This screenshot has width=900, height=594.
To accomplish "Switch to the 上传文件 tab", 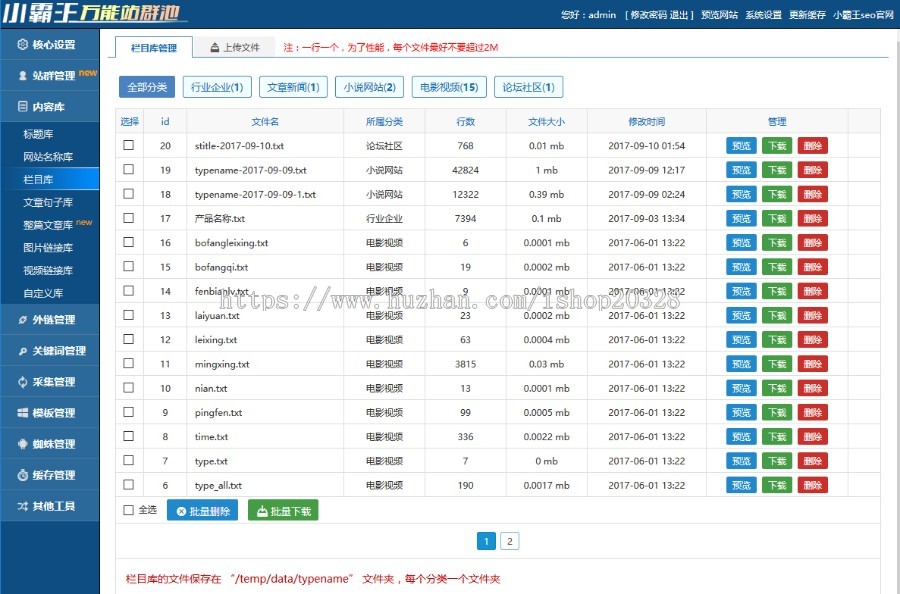I will click(x=235, y=47).
